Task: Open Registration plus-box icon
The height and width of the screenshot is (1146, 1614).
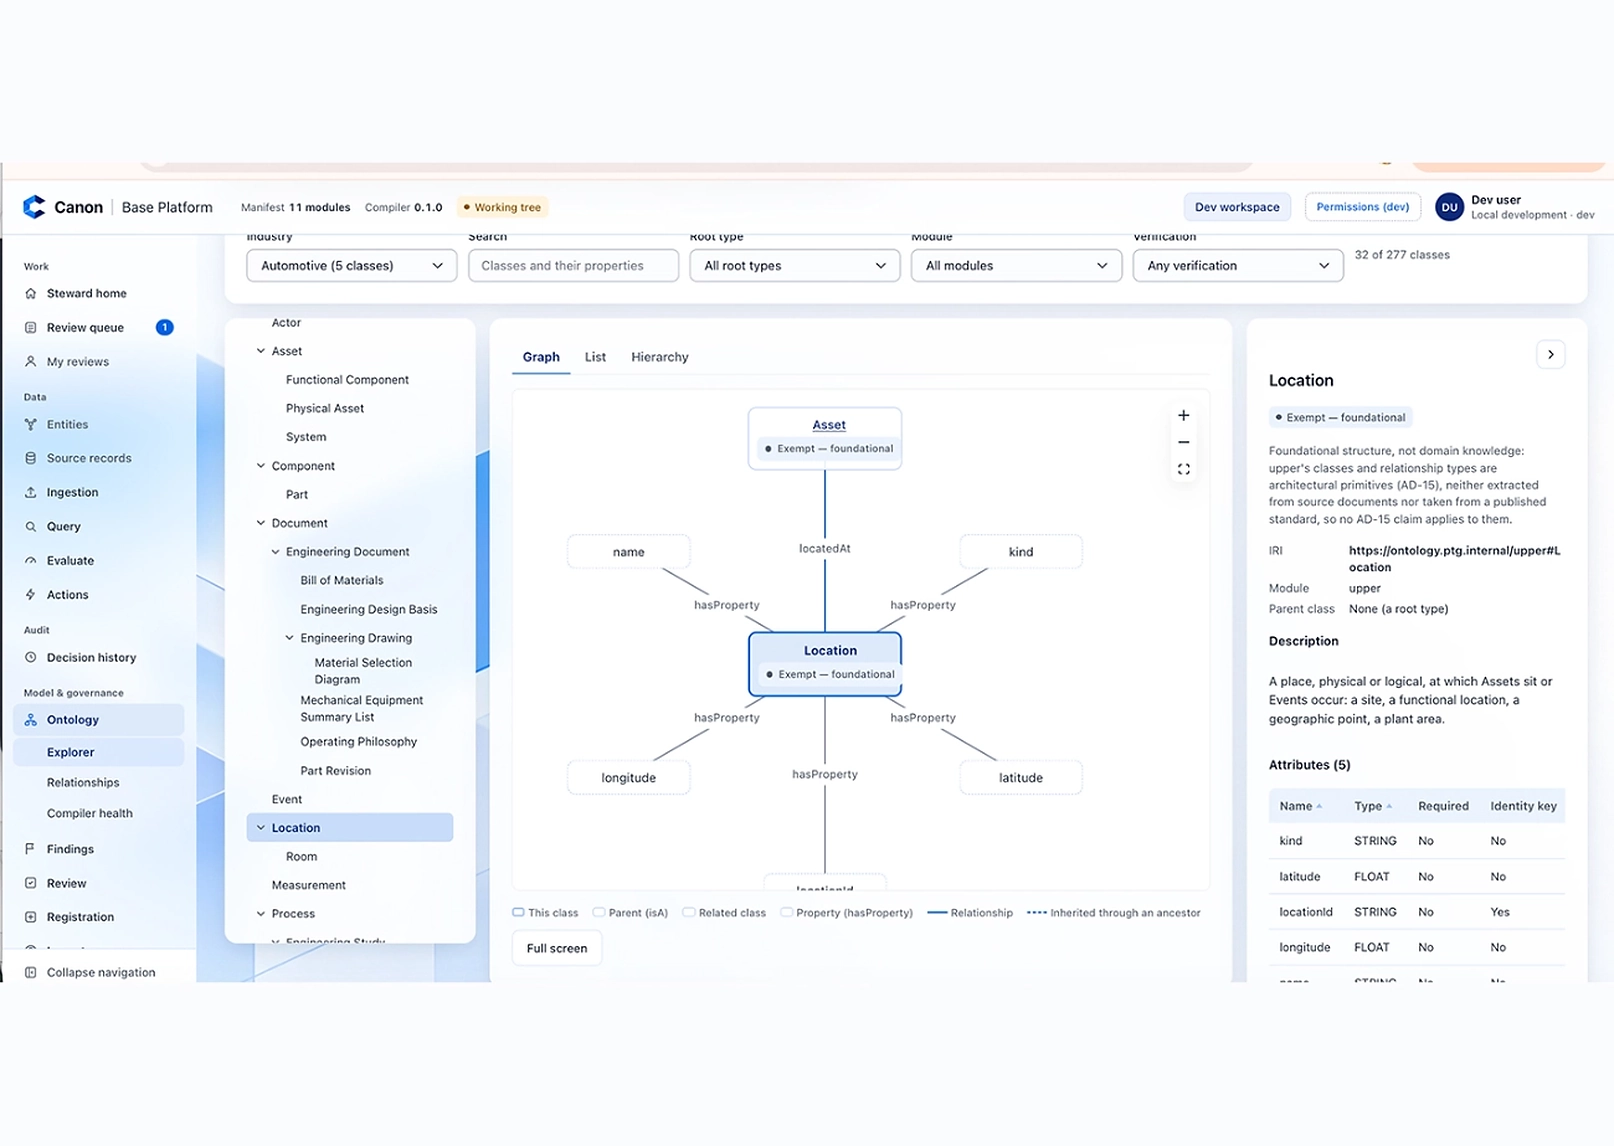Action: (x=31, y=916)
